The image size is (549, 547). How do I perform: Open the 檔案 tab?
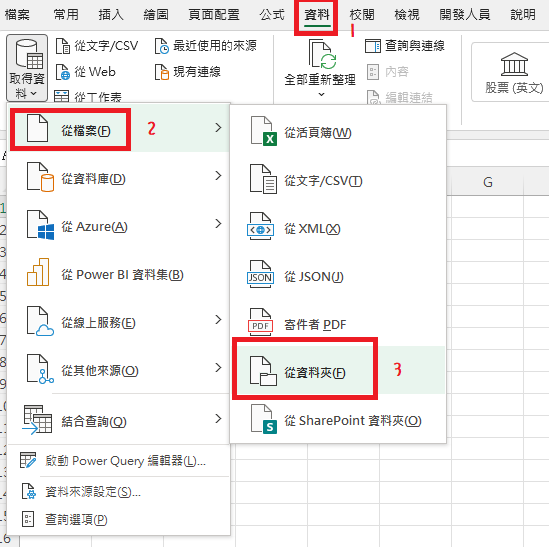[17, 15]
